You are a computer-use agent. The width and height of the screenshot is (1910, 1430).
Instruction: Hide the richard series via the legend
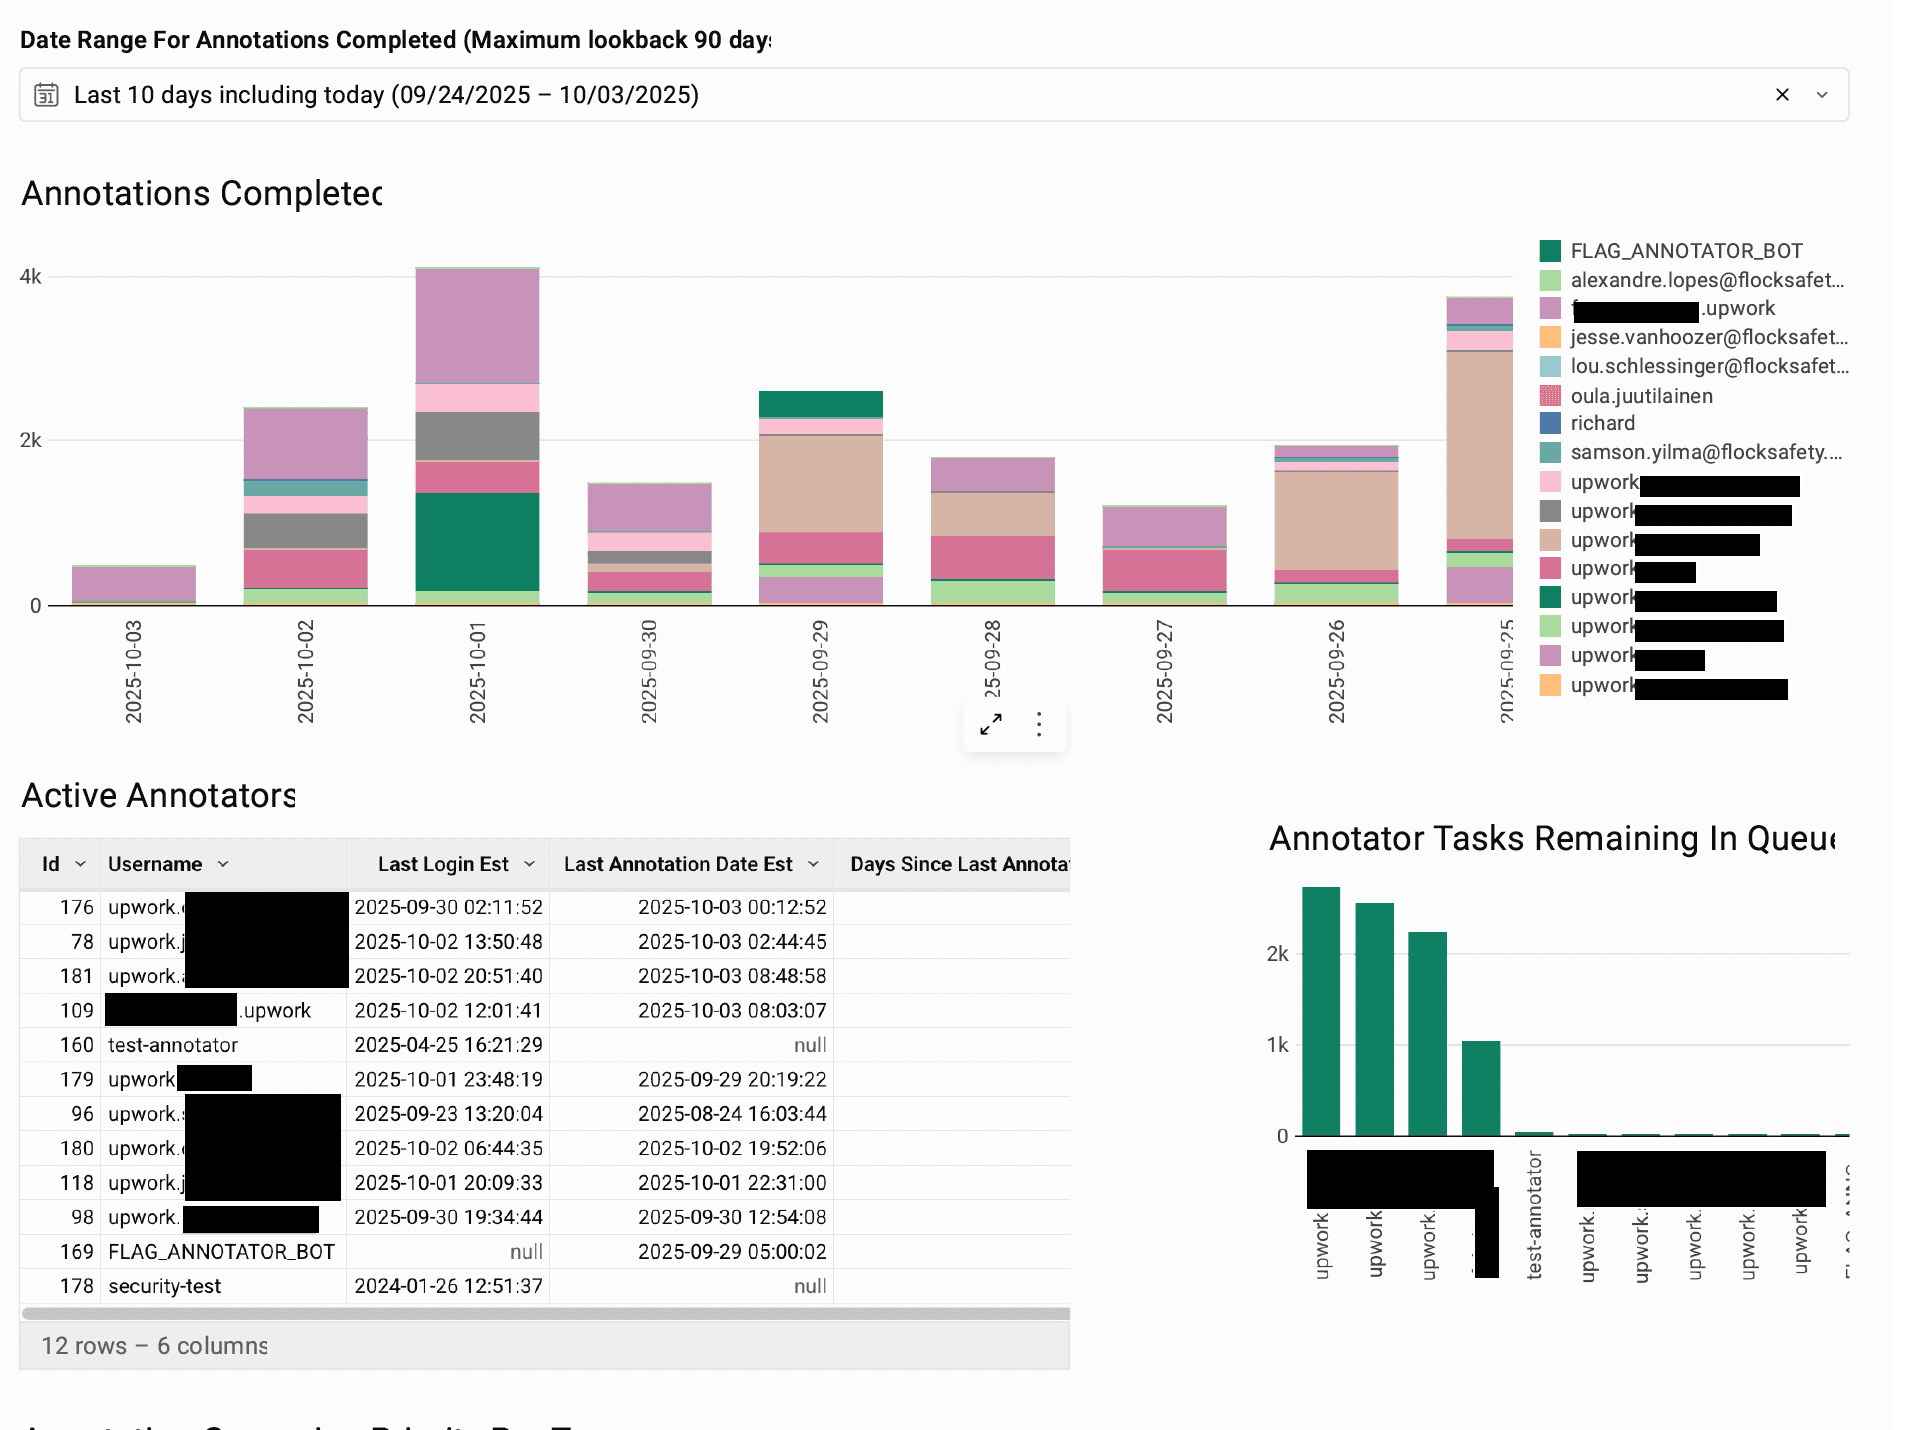click(x=1602, y=423)
